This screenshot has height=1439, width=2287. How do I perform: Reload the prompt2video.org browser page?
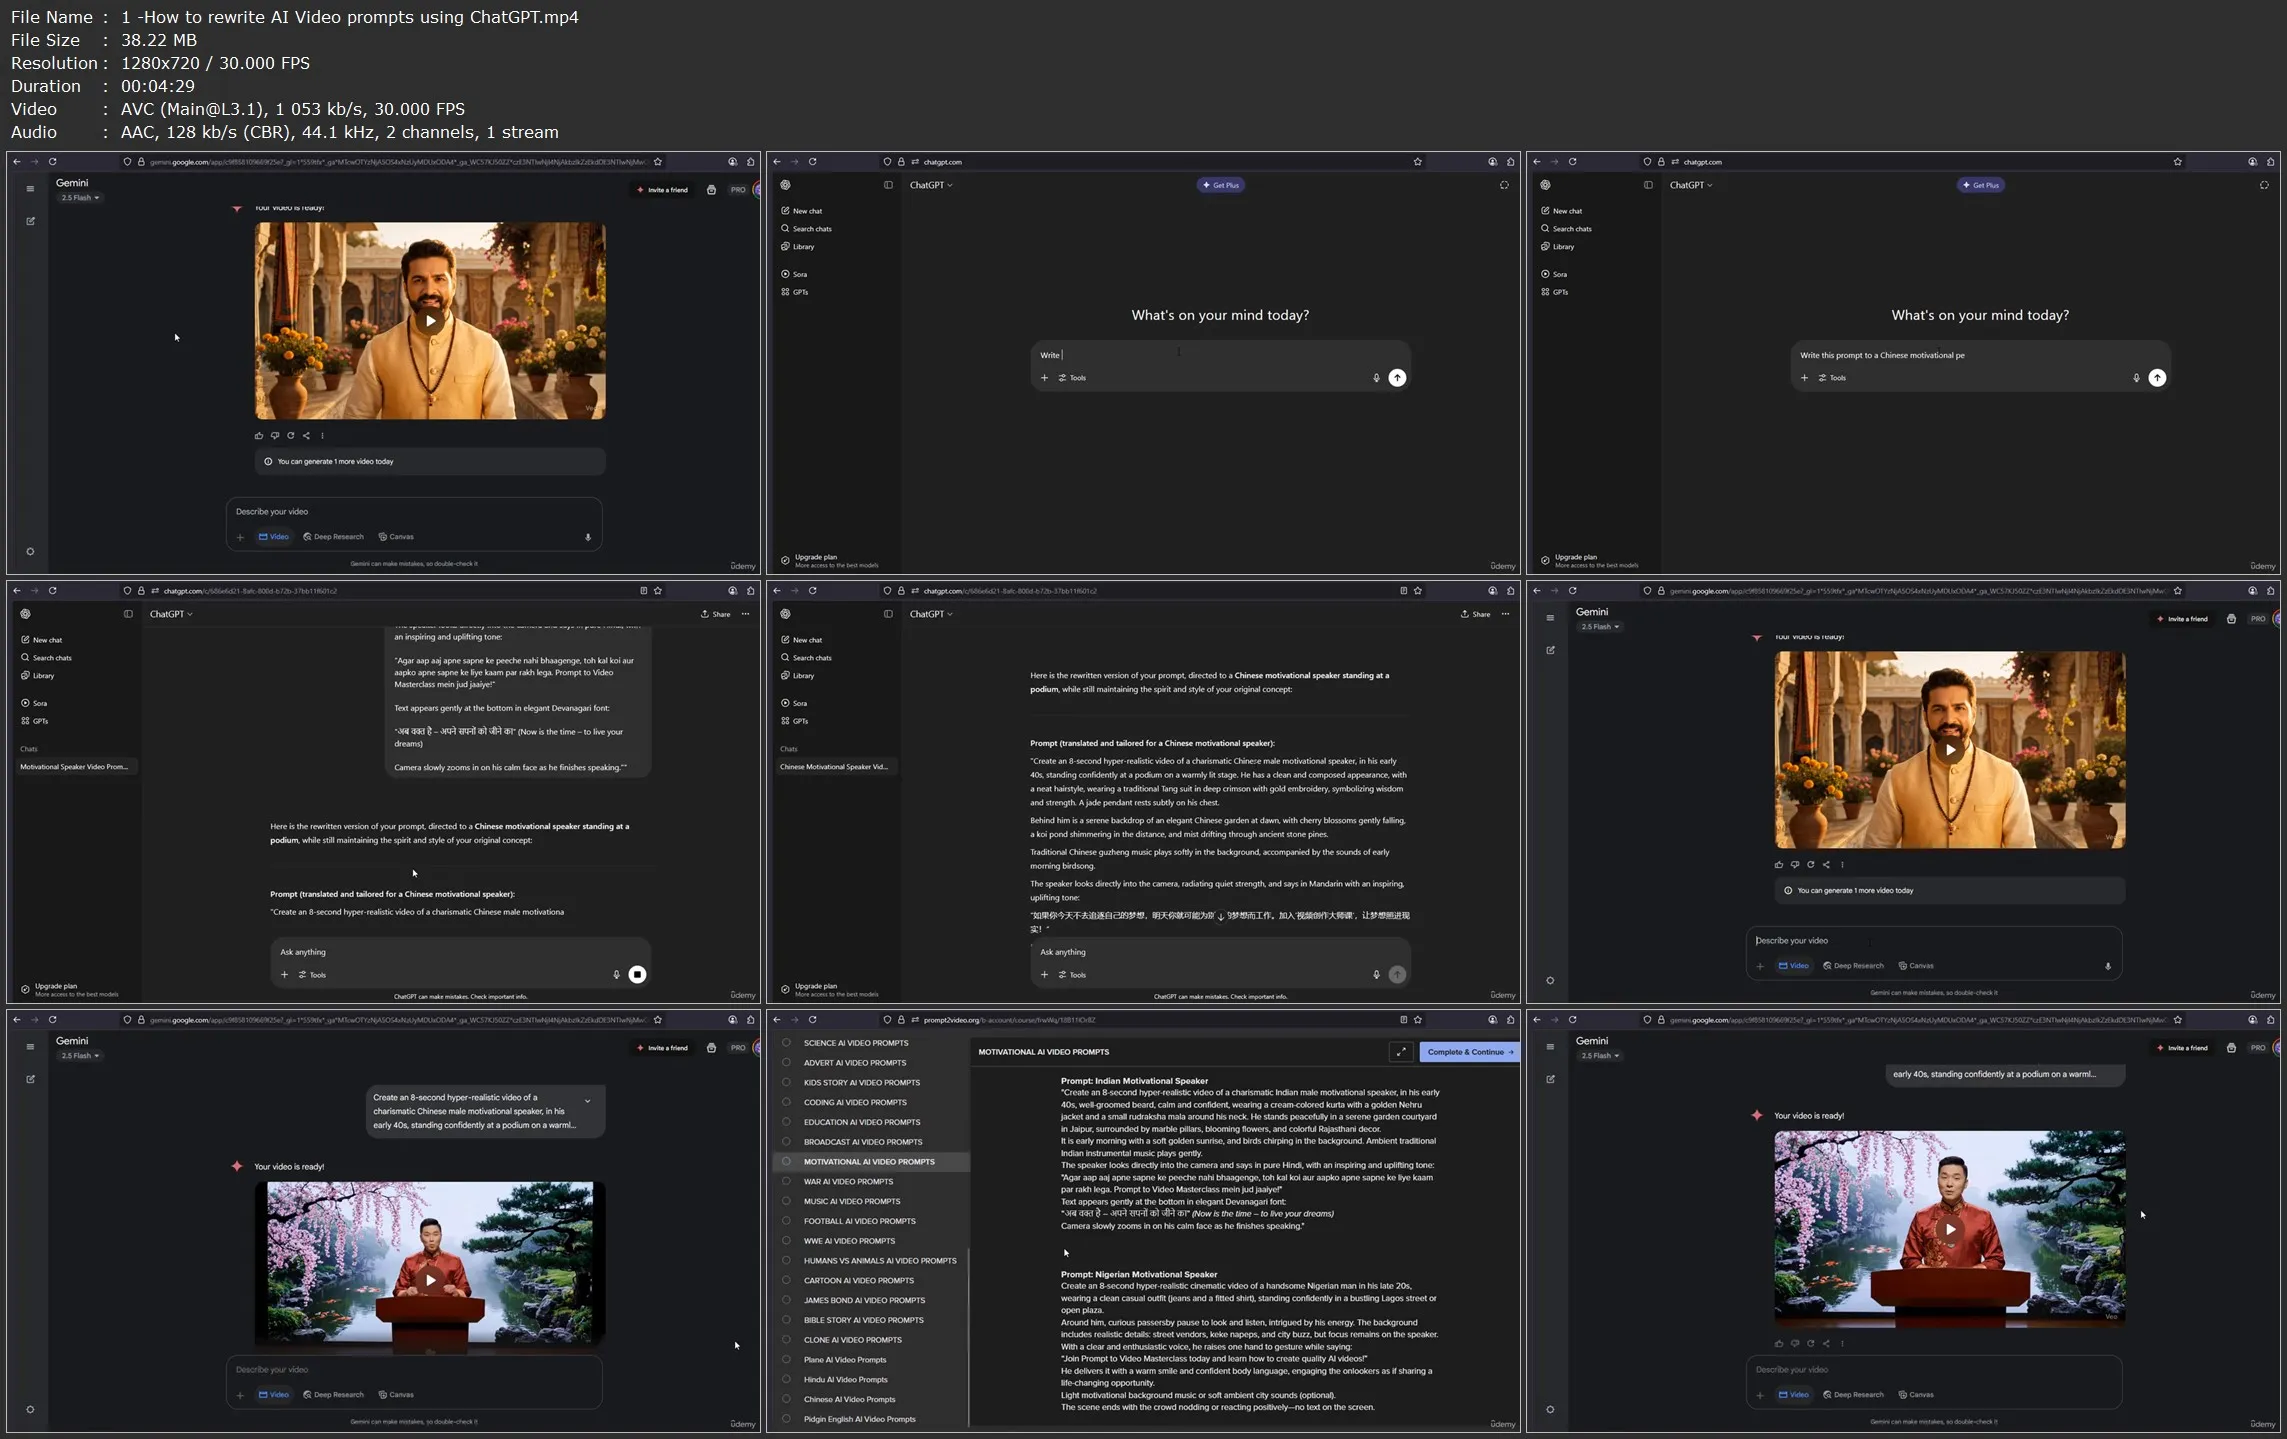[812, 1020]
